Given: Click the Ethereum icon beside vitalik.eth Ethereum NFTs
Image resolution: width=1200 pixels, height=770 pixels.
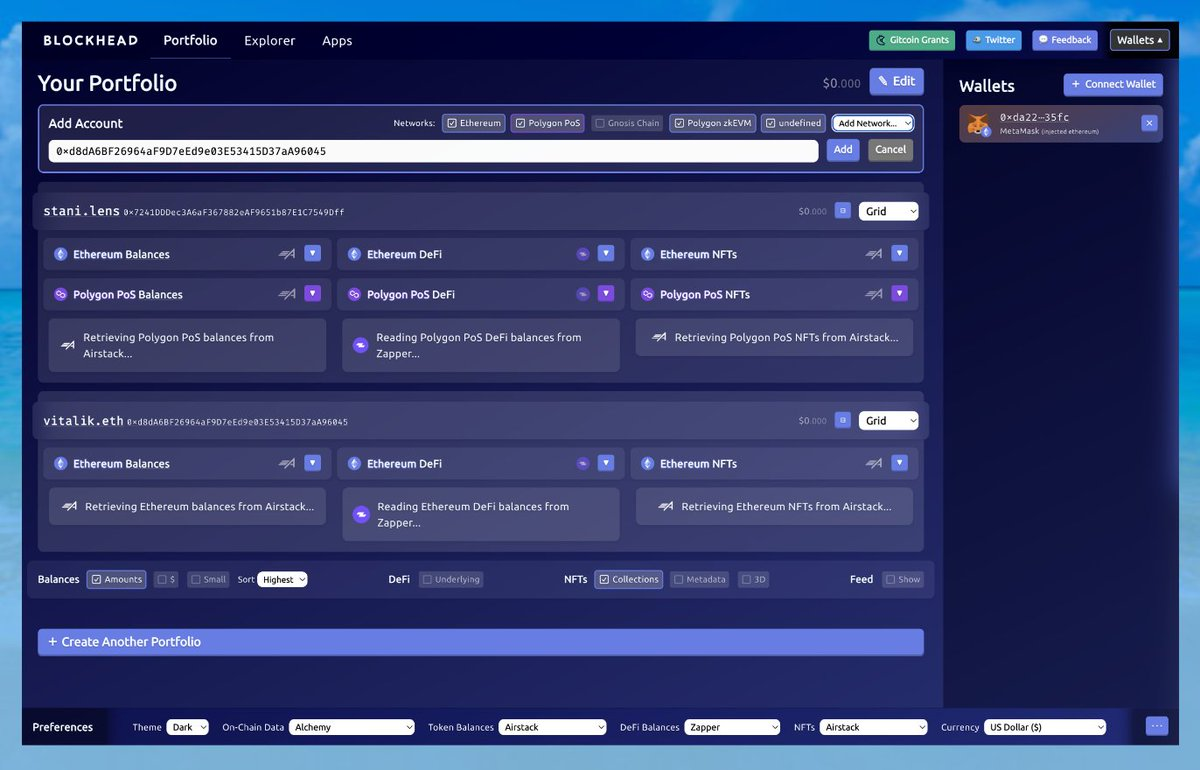Looking at the screenshot, I should click(647, 463).
